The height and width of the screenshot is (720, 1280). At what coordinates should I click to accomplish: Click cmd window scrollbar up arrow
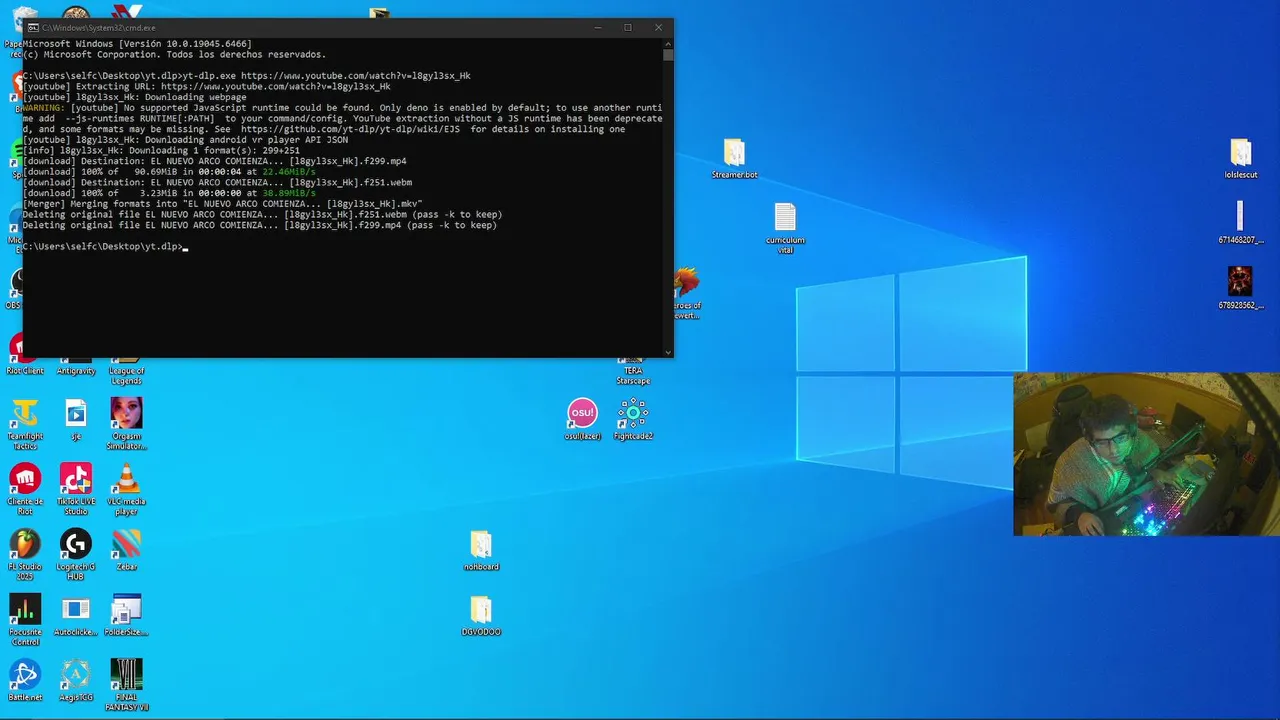(x=668, y=43)
